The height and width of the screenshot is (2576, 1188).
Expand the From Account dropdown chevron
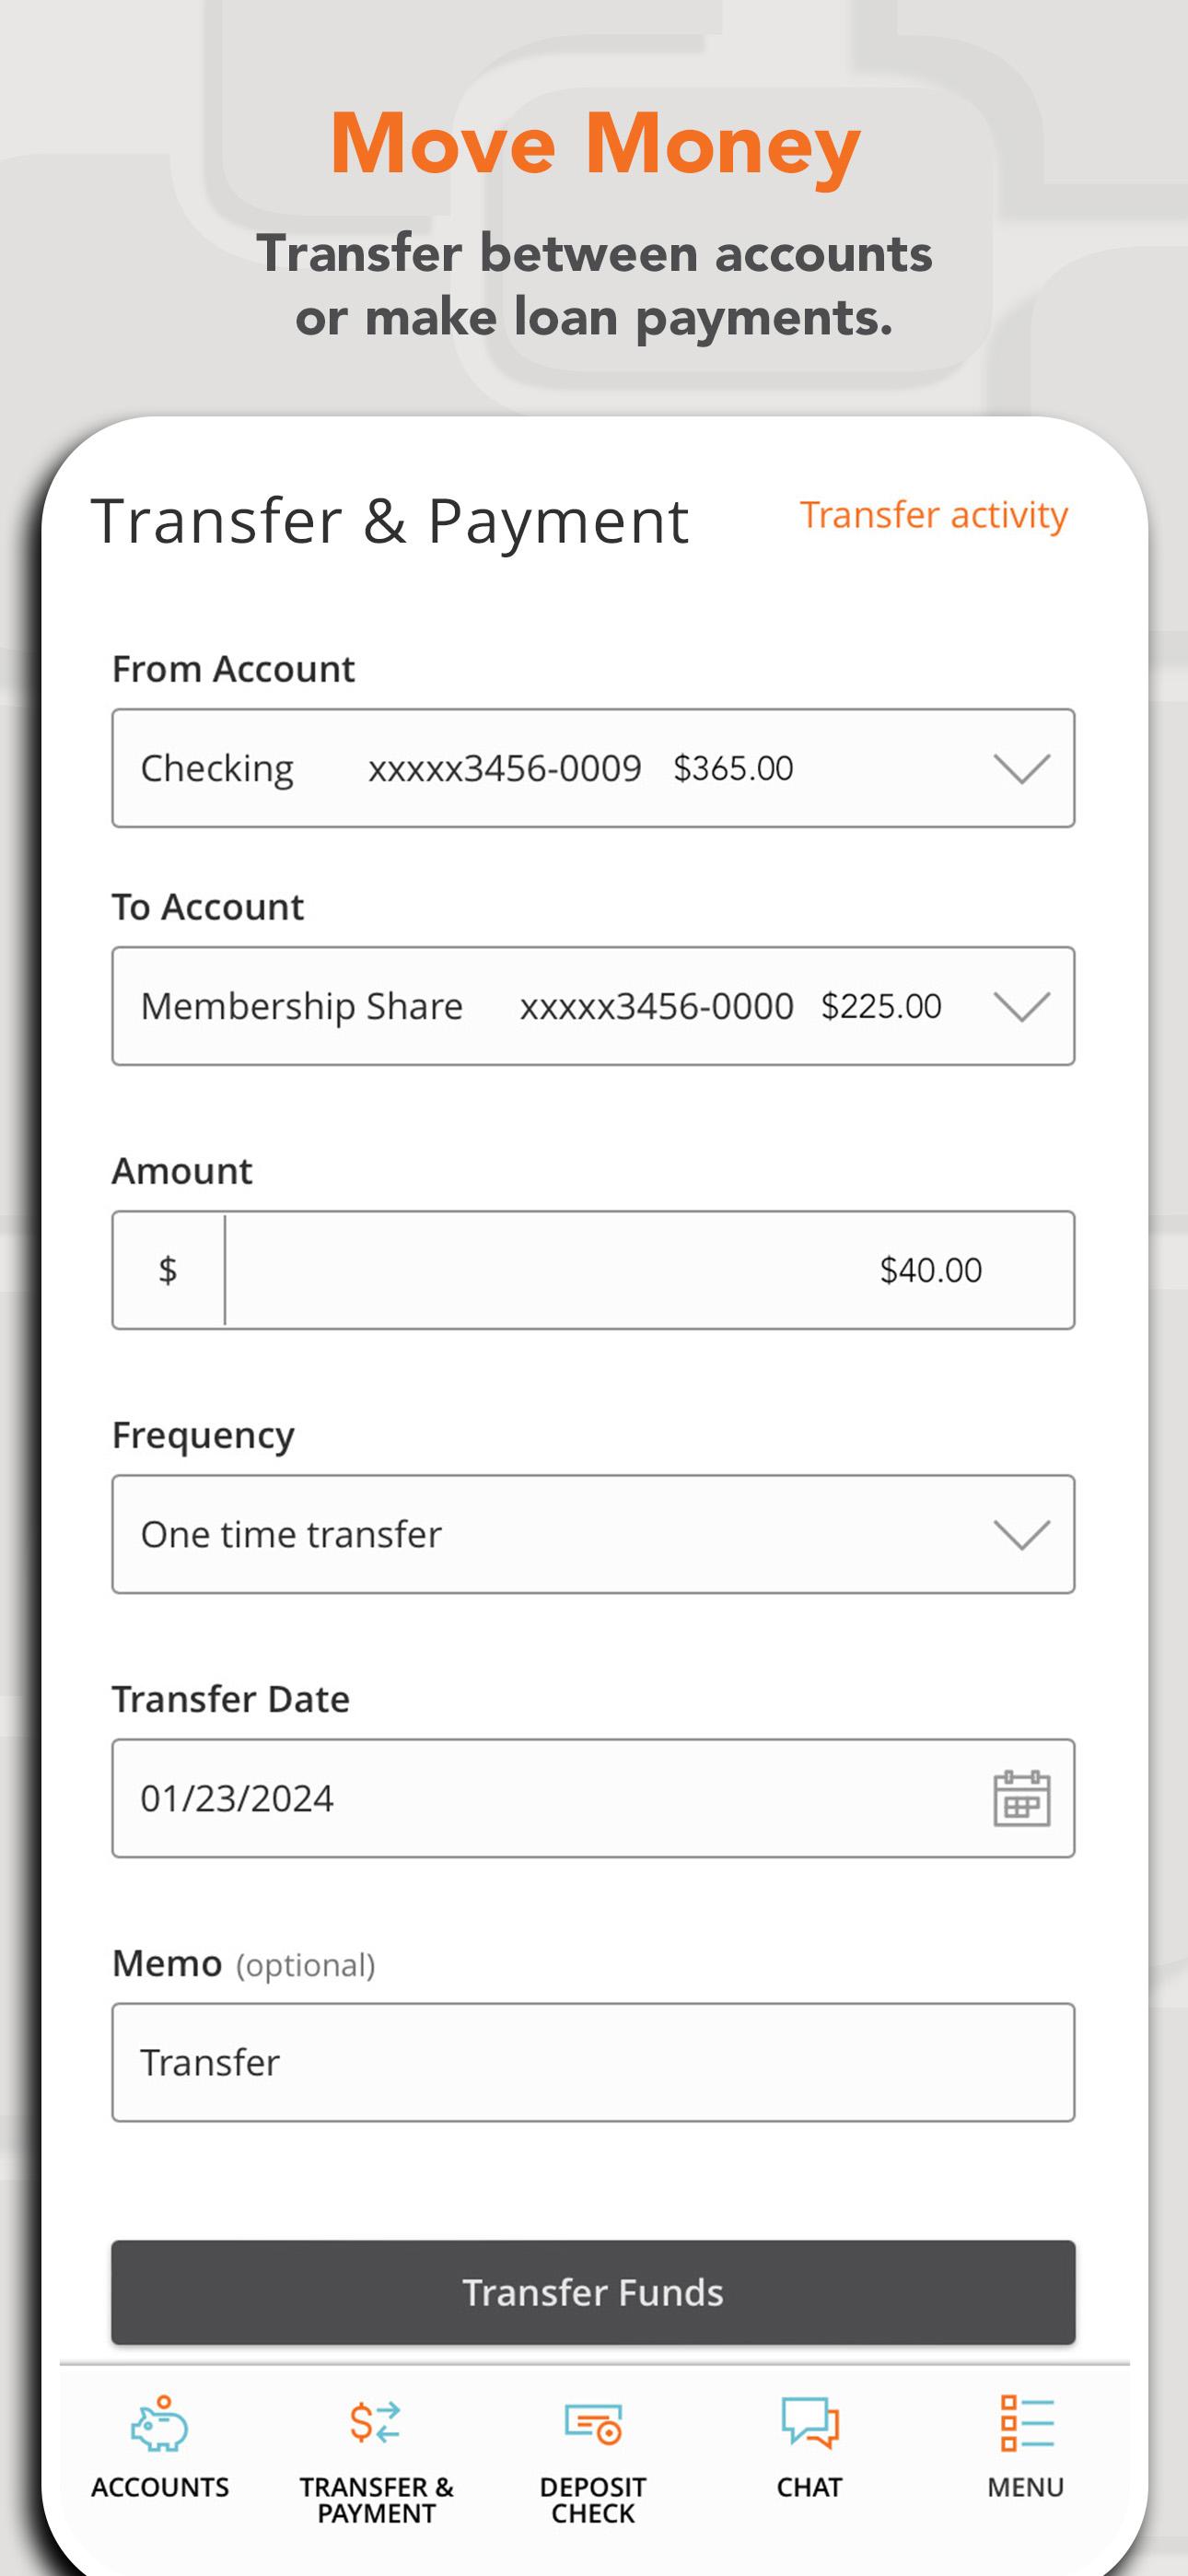pos(1022,768)
